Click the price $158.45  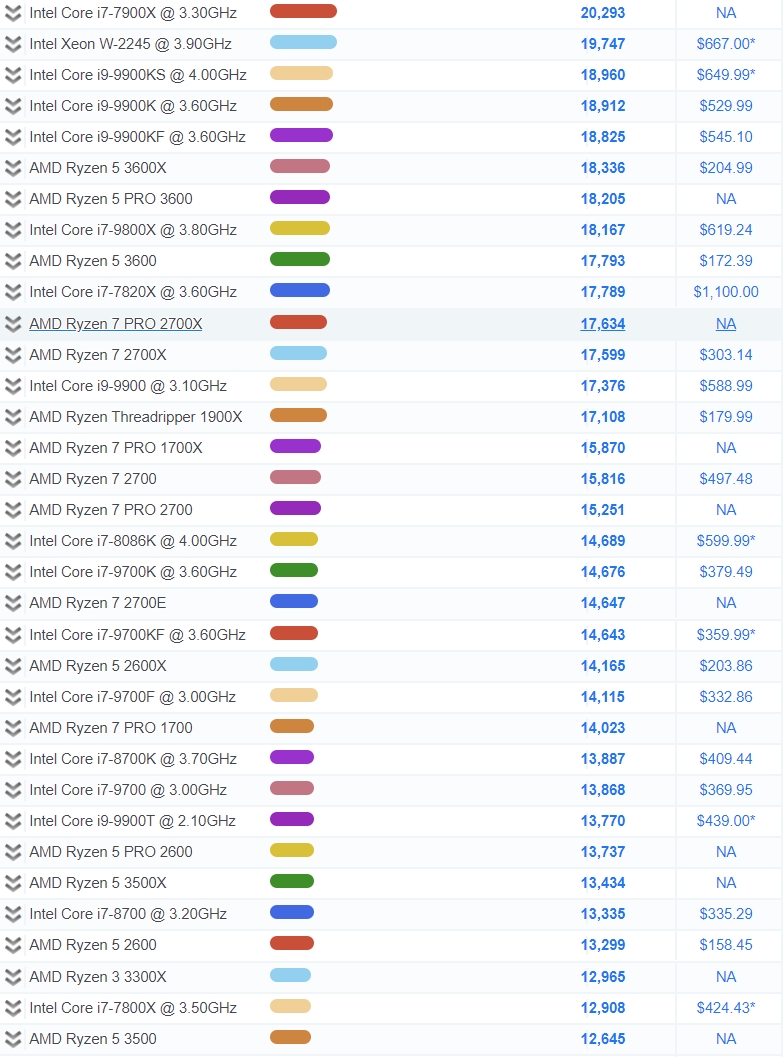(726, 945)
